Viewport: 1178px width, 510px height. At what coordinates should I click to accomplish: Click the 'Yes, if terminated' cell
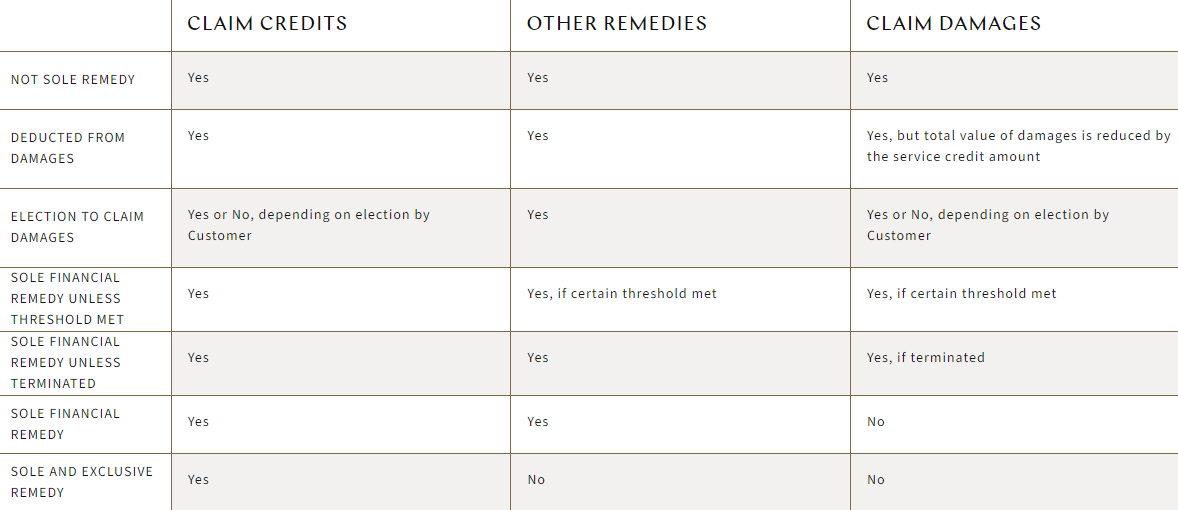925,357
